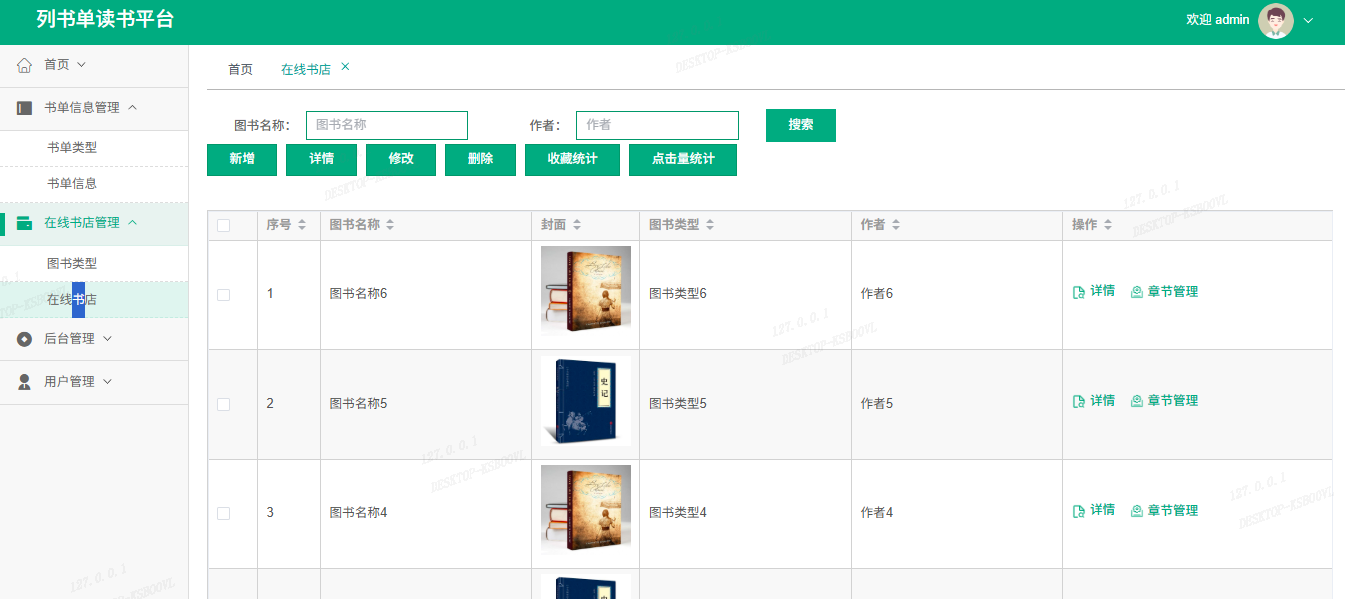Open 点击量统计 statistics

click(683, 160)
